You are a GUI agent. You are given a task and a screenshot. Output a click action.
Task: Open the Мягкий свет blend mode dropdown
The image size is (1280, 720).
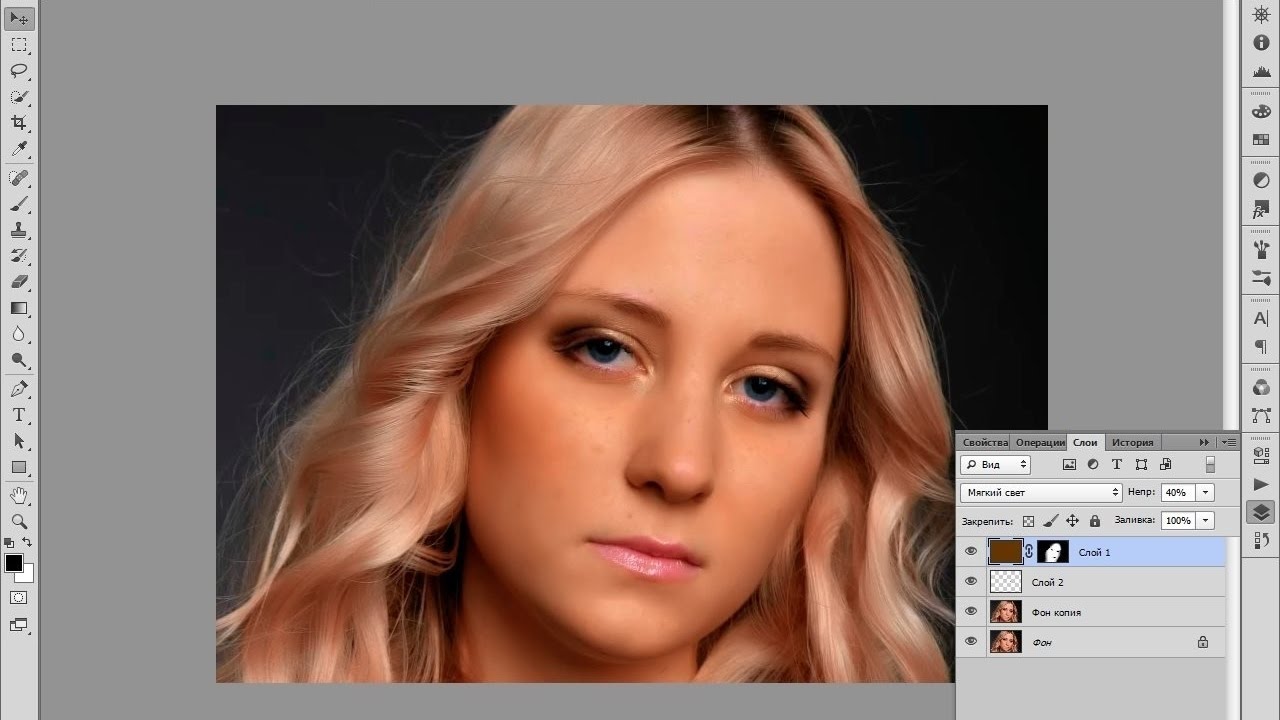(1042, 492)
